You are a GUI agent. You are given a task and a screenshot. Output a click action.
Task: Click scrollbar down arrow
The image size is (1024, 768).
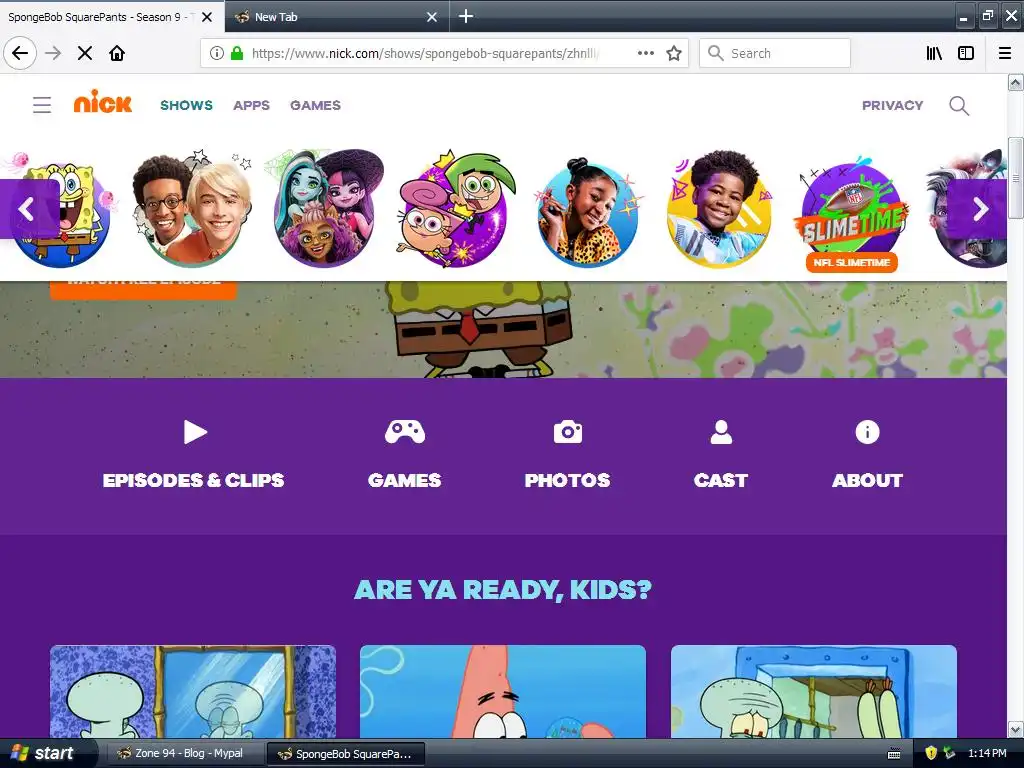[1015, 729]
